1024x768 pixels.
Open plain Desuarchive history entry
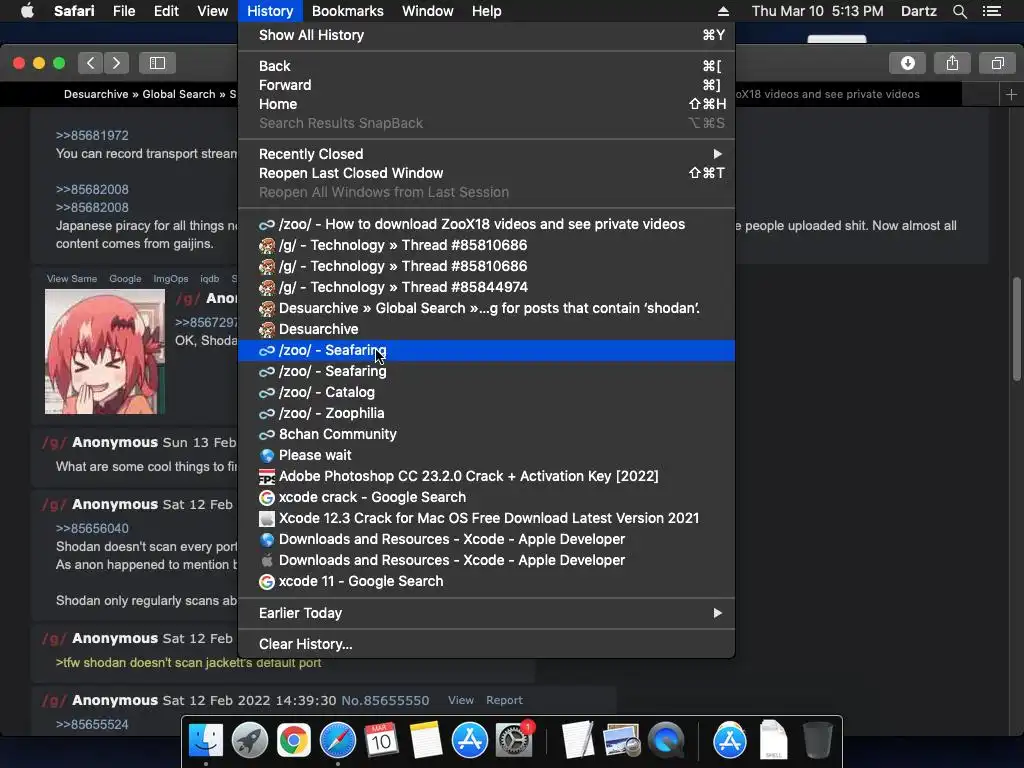[487, 329]
